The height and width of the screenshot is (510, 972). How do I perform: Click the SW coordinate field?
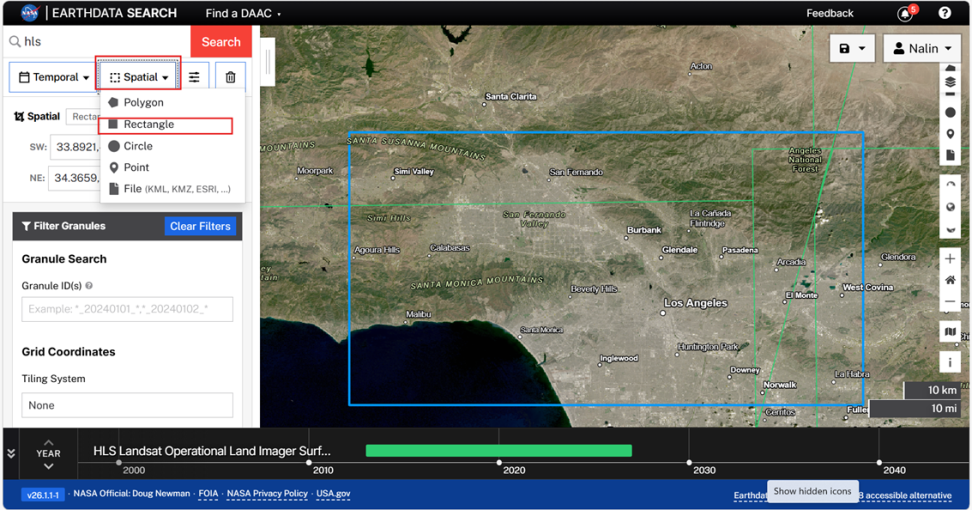(x=76, y=147)
